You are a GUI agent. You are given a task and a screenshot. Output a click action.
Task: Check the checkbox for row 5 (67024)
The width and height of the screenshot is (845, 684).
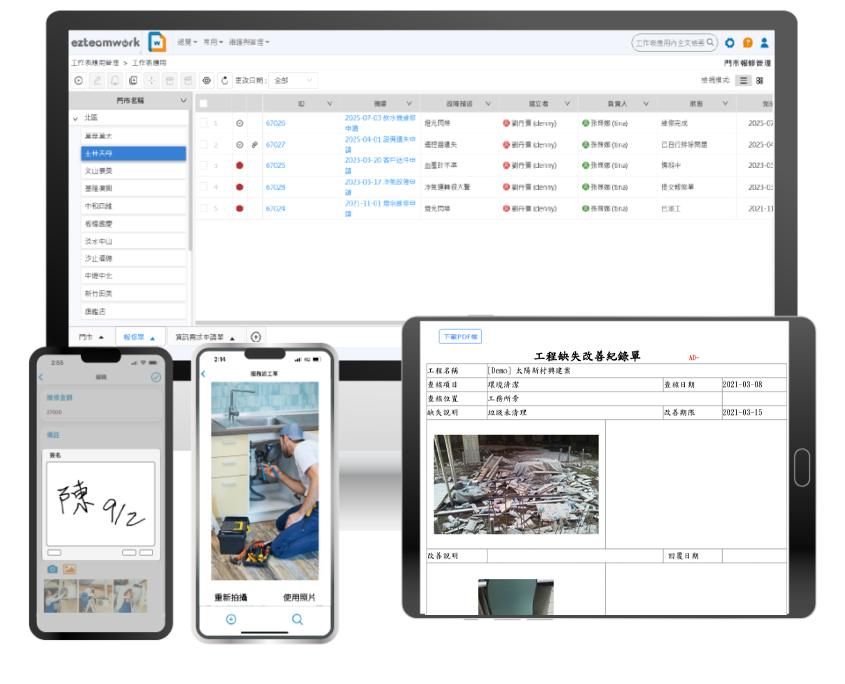point(204,208)
